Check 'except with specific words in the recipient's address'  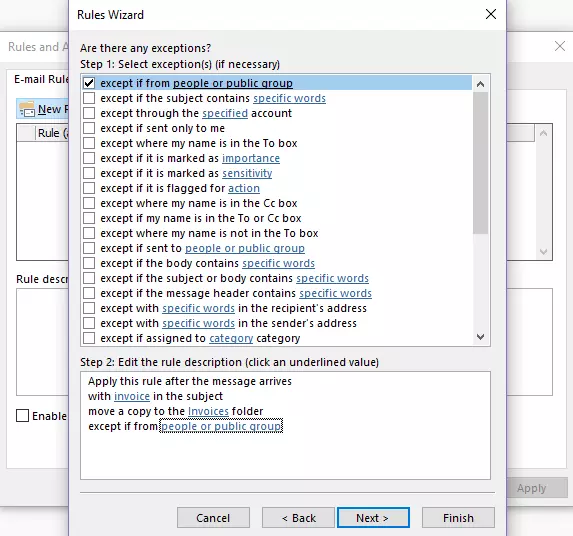(89, 308)
